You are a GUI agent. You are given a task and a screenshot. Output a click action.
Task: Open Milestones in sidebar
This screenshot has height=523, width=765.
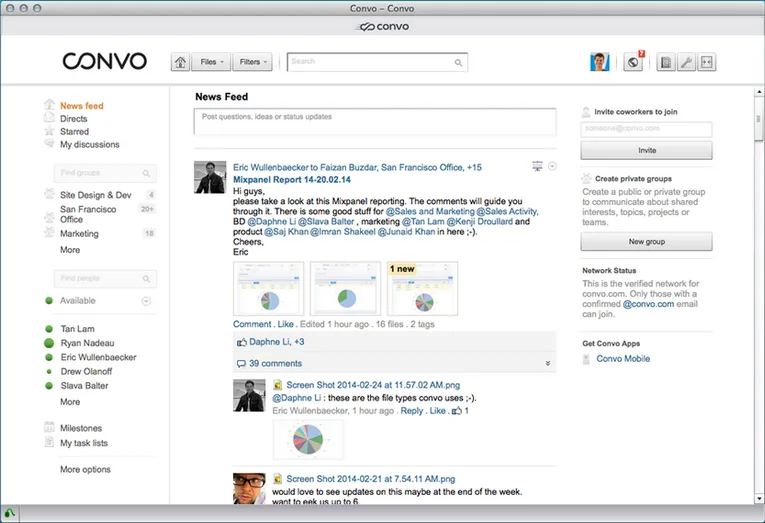[x=81, y=428]
